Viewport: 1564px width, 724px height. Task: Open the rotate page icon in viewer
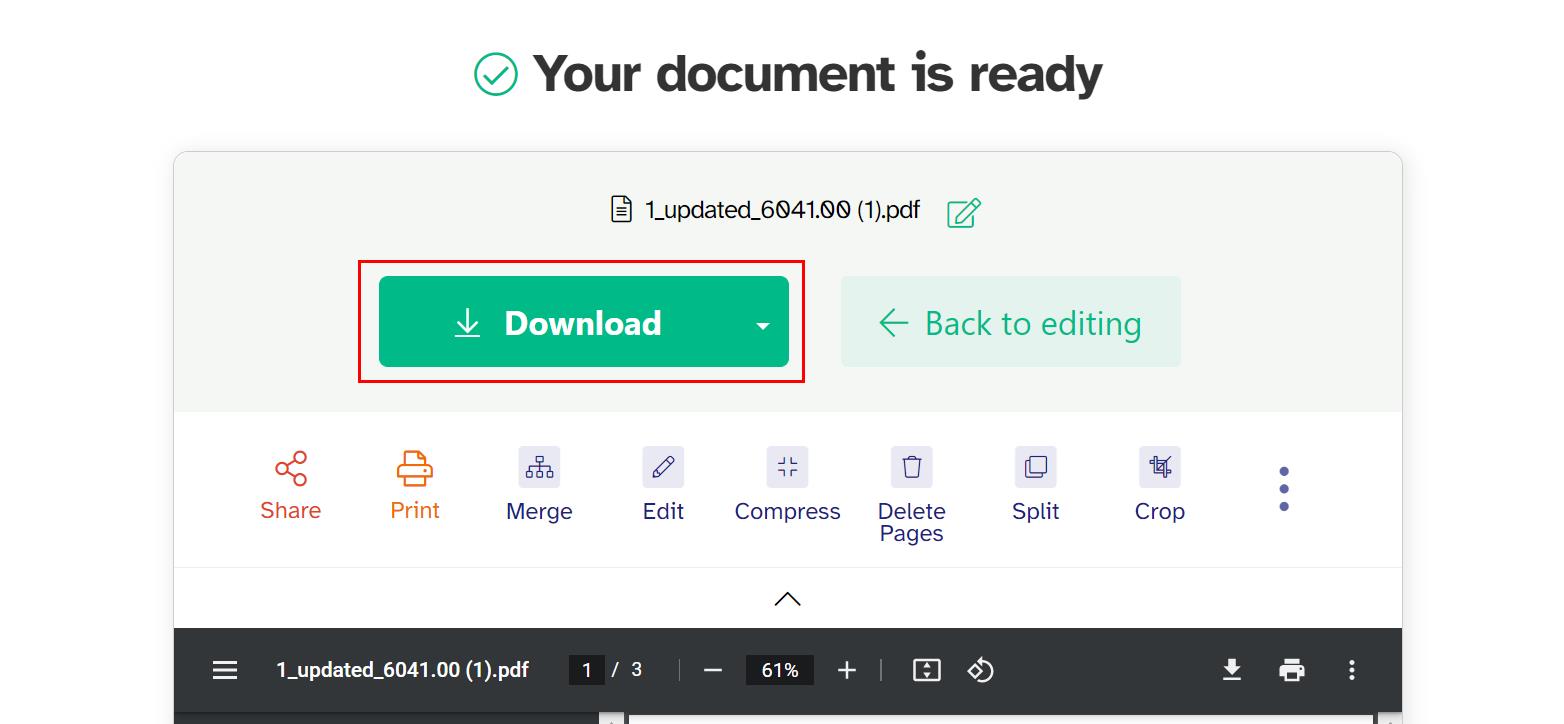980,670
